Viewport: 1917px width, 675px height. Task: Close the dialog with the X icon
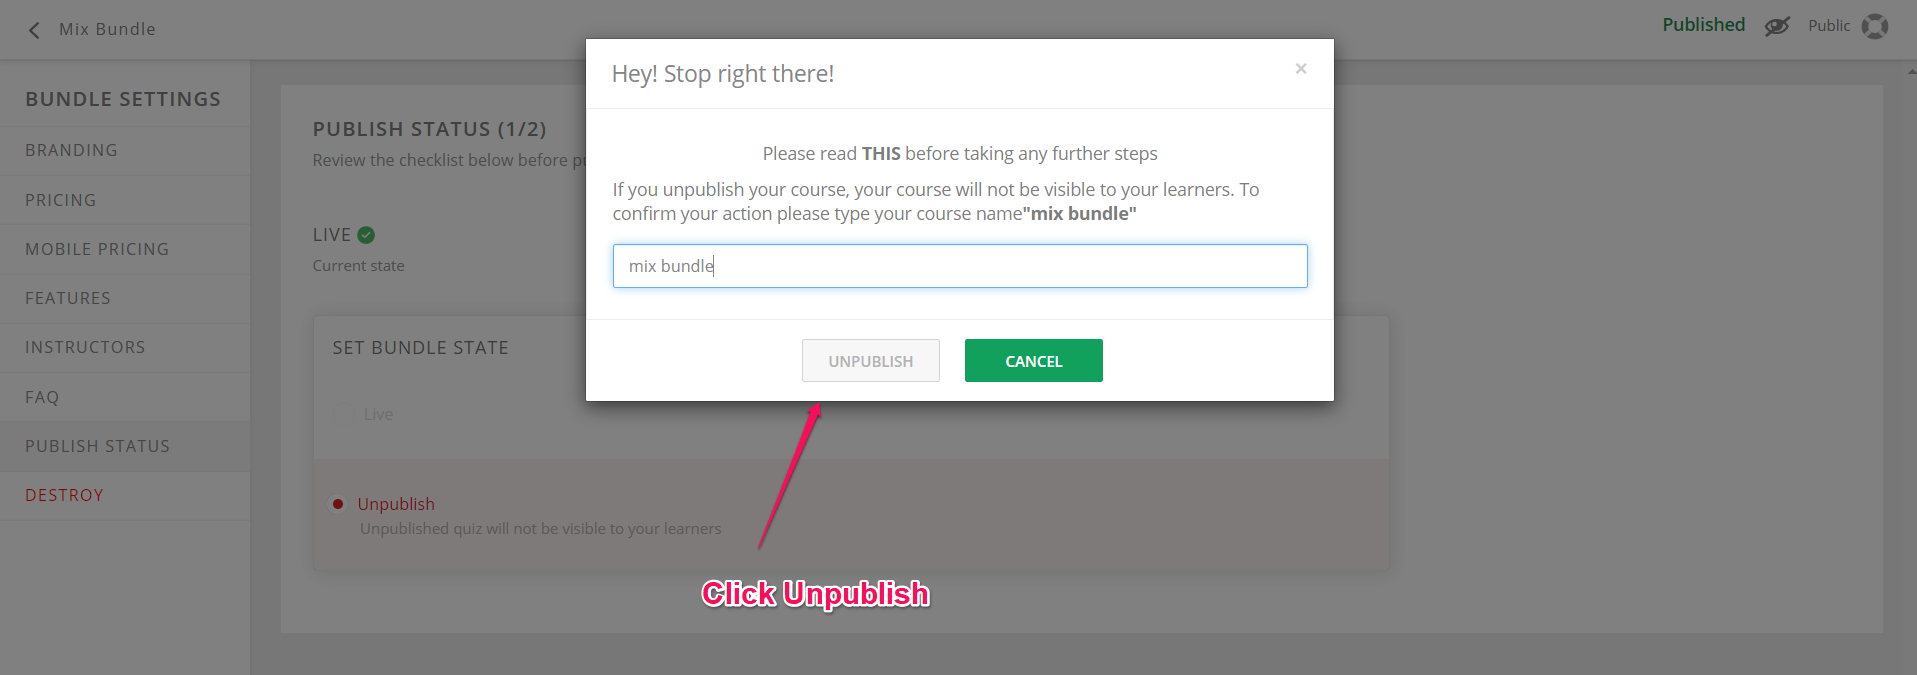[x=1301, y=69]
